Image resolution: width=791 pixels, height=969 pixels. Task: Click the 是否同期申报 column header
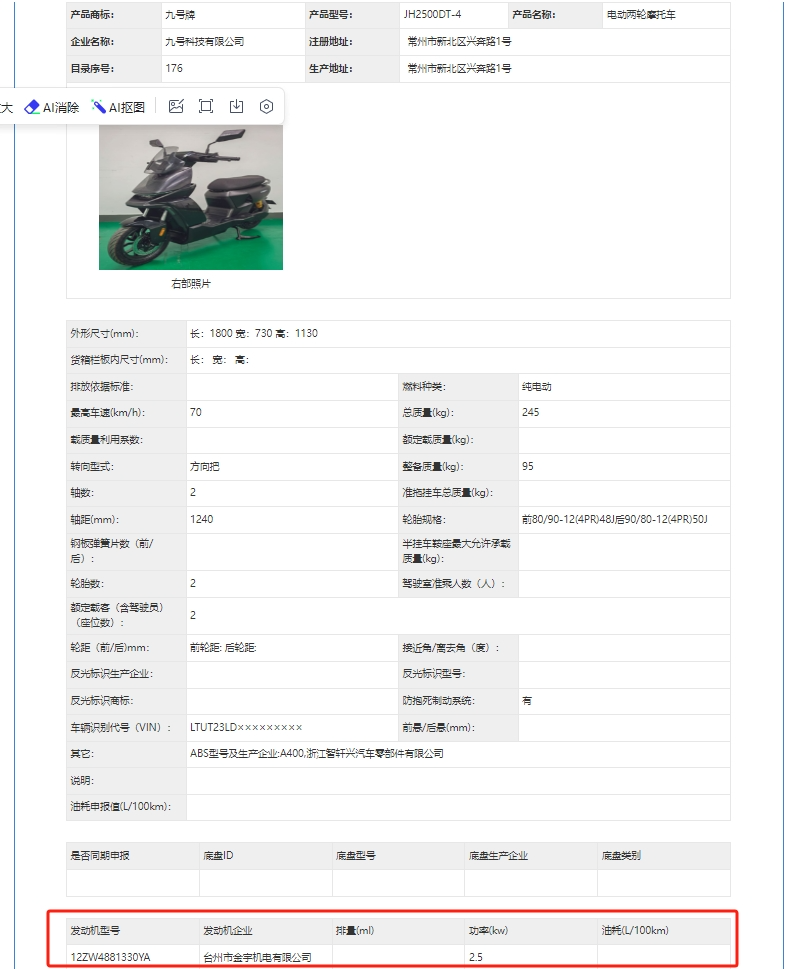100,856
